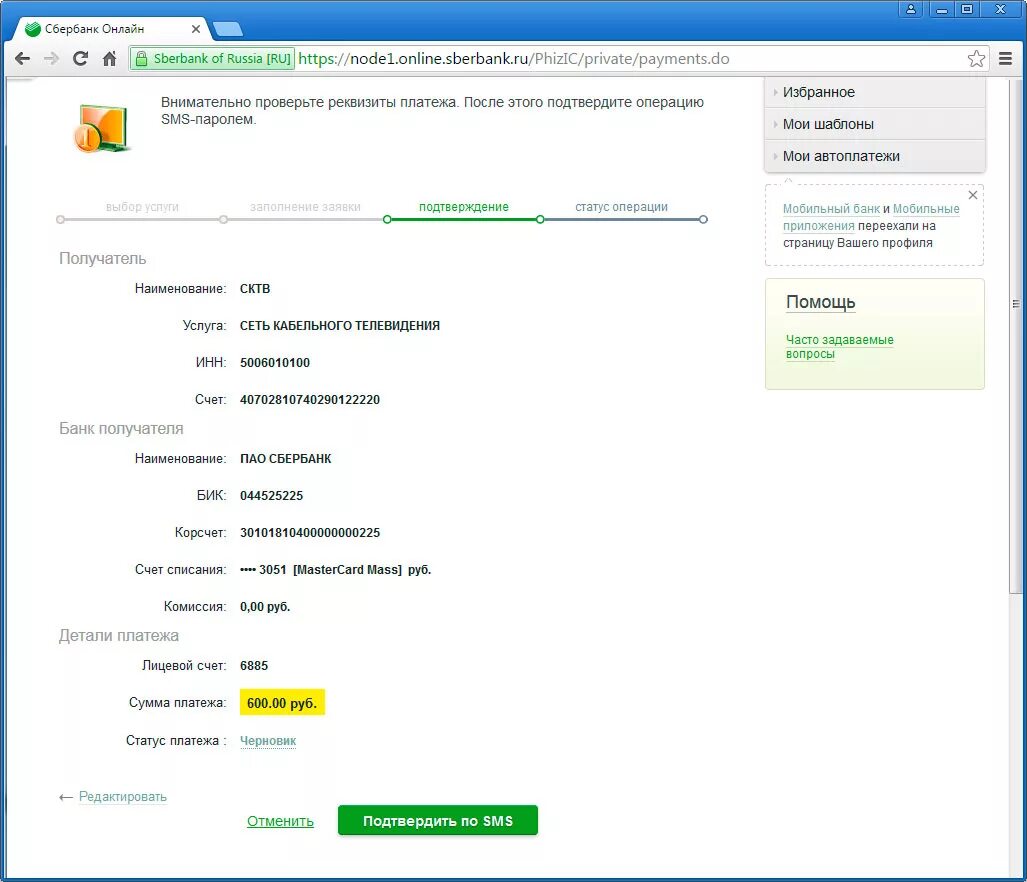
Task: Click the Черновик payment status link
Action: tap(268, 741)
